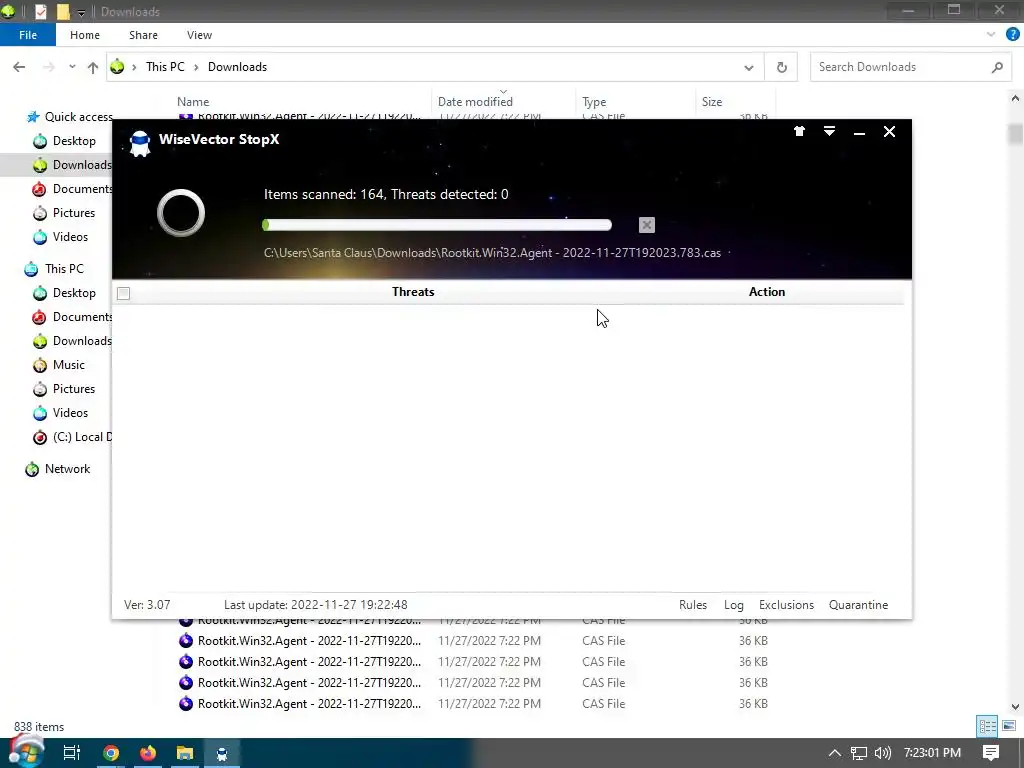Tick the select-all Threats checkbox
This screenshot has width=1024, height=768.
click(x=123, y=293)
